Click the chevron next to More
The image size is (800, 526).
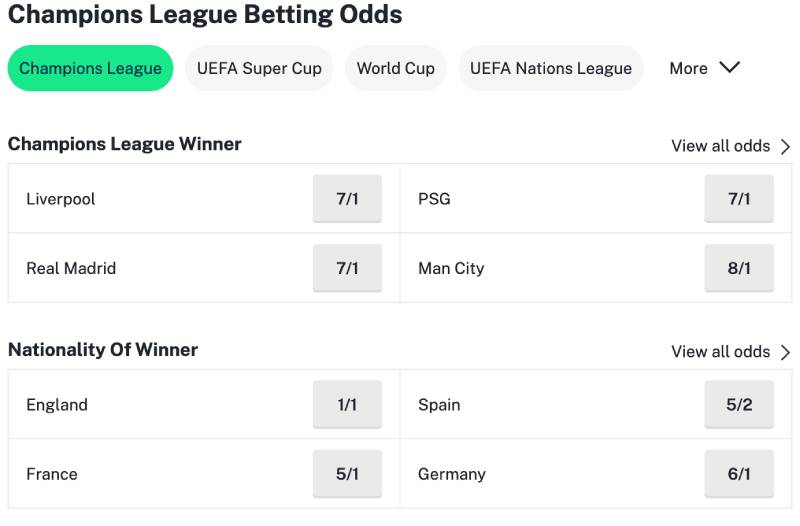point(729,67)
